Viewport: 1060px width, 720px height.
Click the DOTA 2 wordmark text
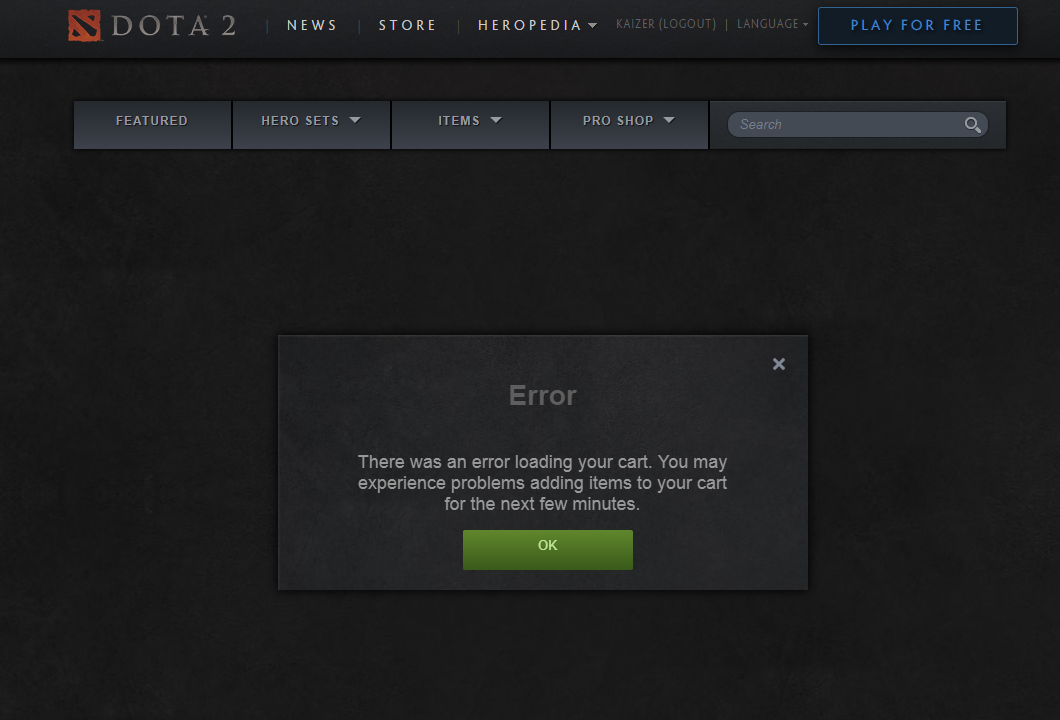(x=174, y=26)
